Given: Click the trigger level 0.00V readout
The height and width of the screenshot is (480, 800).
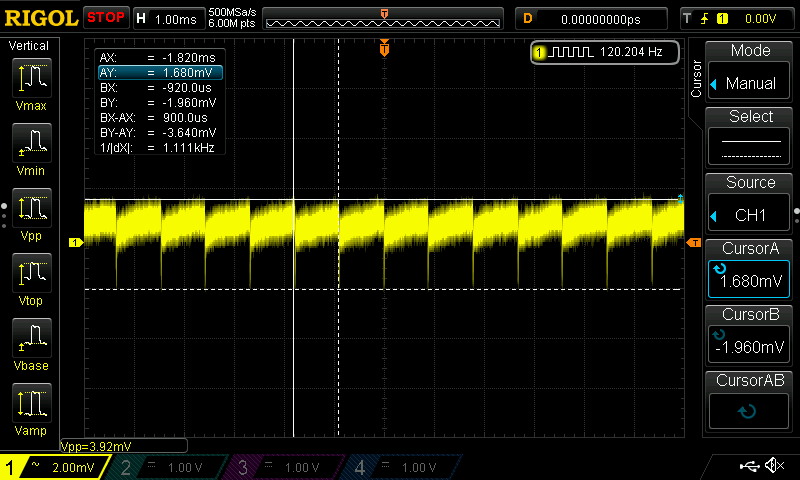Looking at the screenshot, I should [x=760, y=19].
